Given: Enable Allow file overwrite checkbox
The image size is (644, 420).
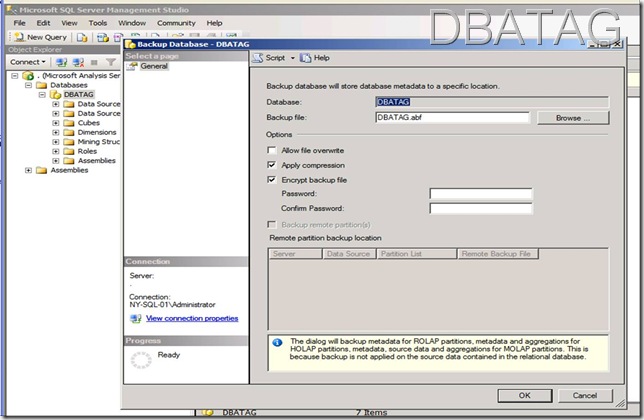Looking at the screenshot, I should click(x=271, y=150).
